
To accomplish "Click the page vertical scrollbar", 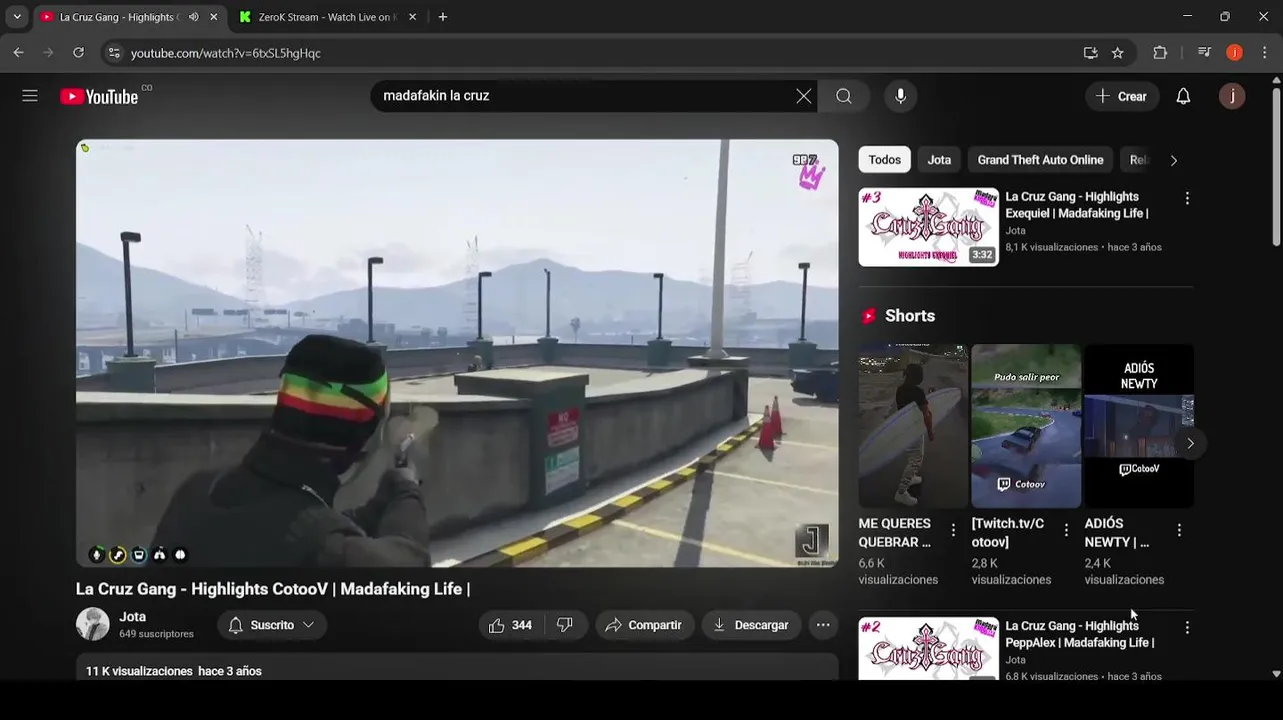I will (1276, 167).
